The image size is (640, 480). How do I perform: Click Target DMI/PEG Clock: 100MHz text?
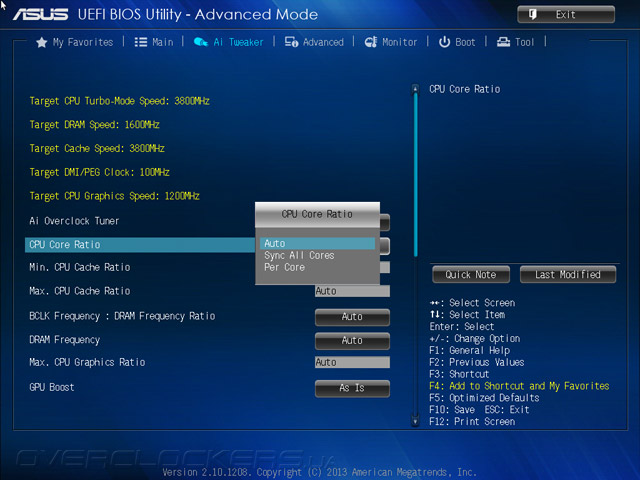99,172
